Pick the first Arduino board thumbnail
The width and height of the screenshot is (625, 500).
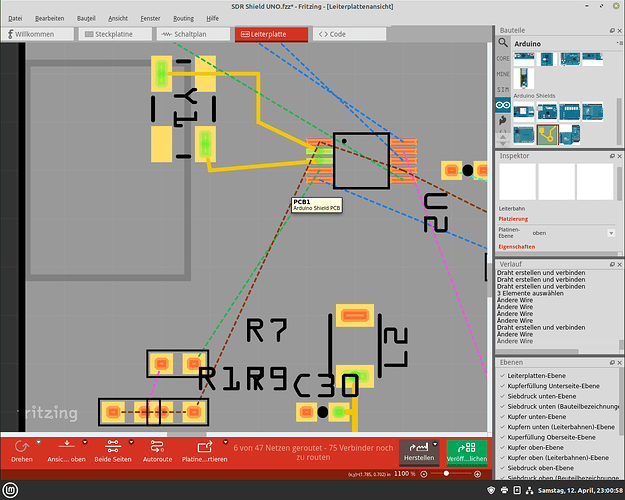524,59
